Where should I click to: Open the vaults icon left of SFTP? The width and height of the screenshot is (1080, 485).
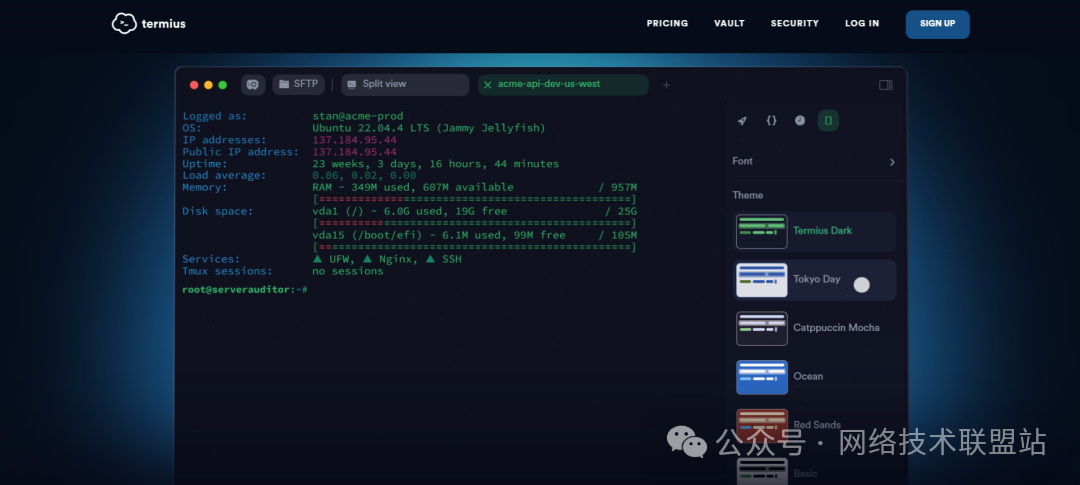click(x=253, y=85)
